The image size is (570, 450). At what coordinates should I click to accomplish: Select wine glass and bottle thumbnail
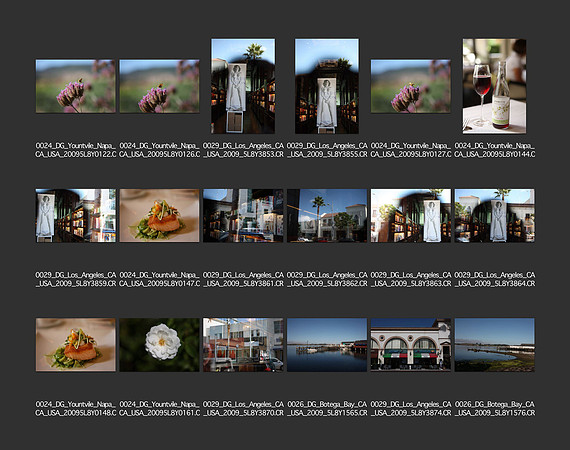(x=494, y=86)
